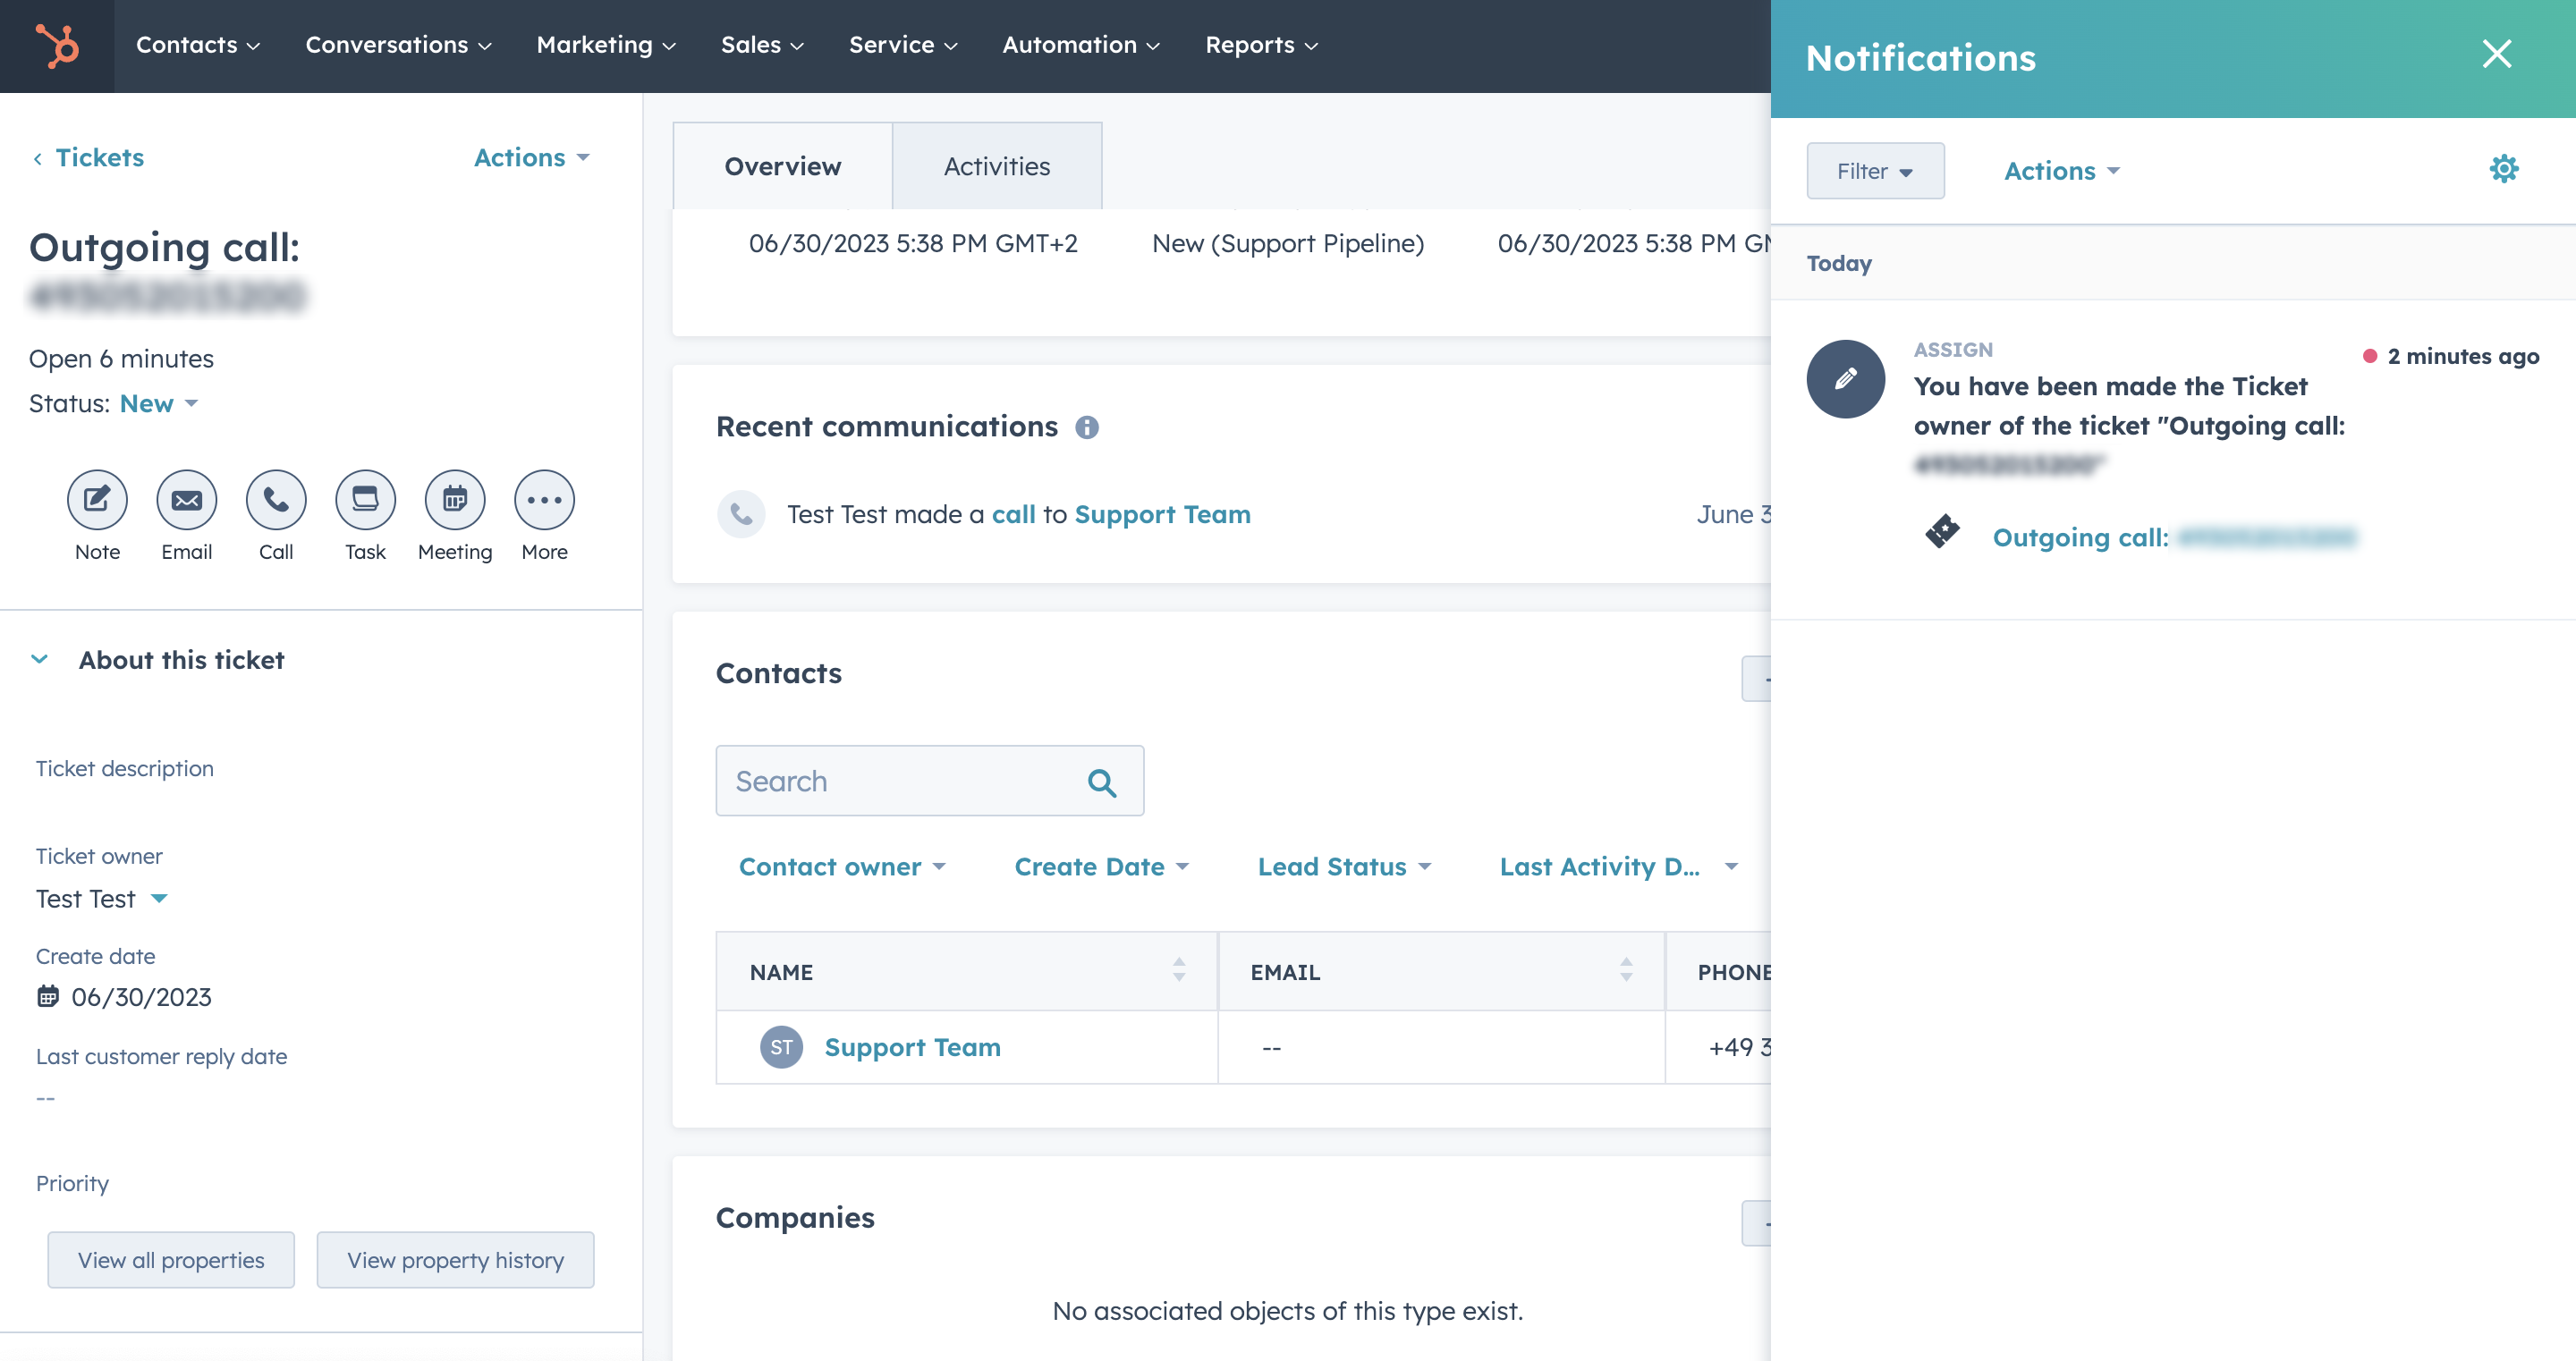2576x1361 pixels.
Task: Click the Create date value 06/30/2023
Action: click(x=141, y=997)
